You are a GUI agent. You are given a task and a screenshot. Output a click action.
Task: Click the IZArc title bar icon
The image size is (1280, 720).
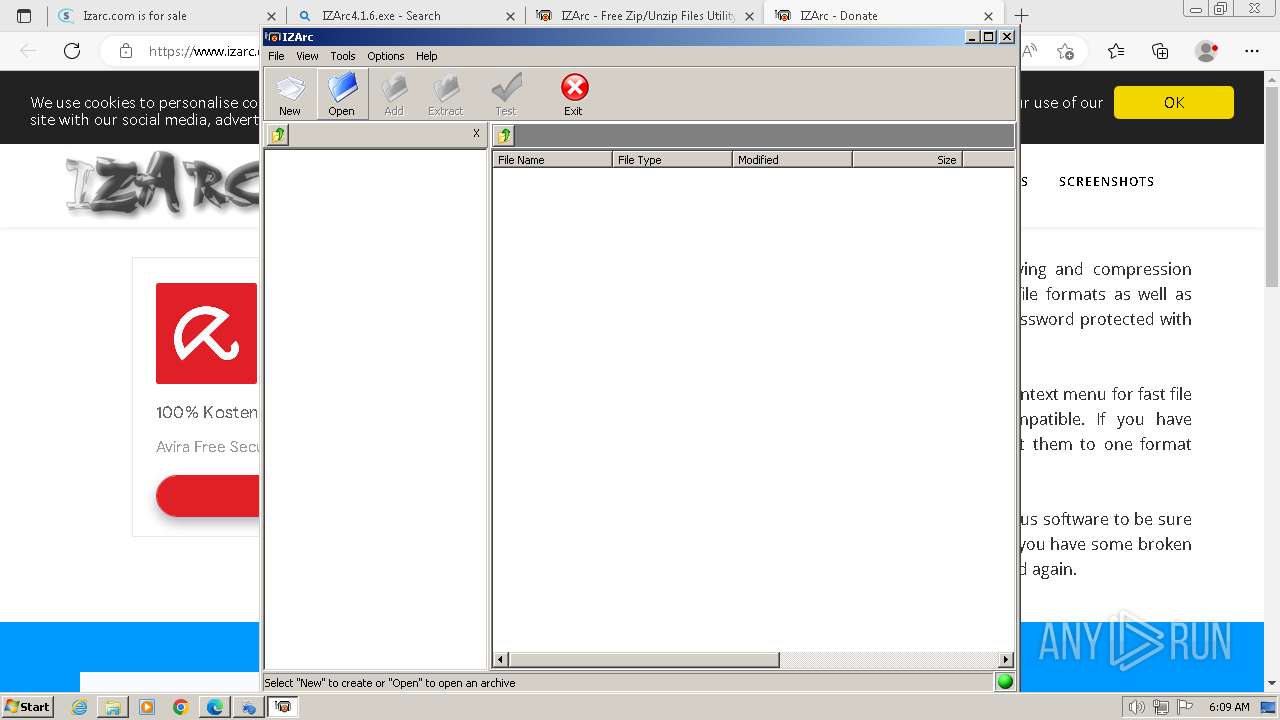coord(272,37)
